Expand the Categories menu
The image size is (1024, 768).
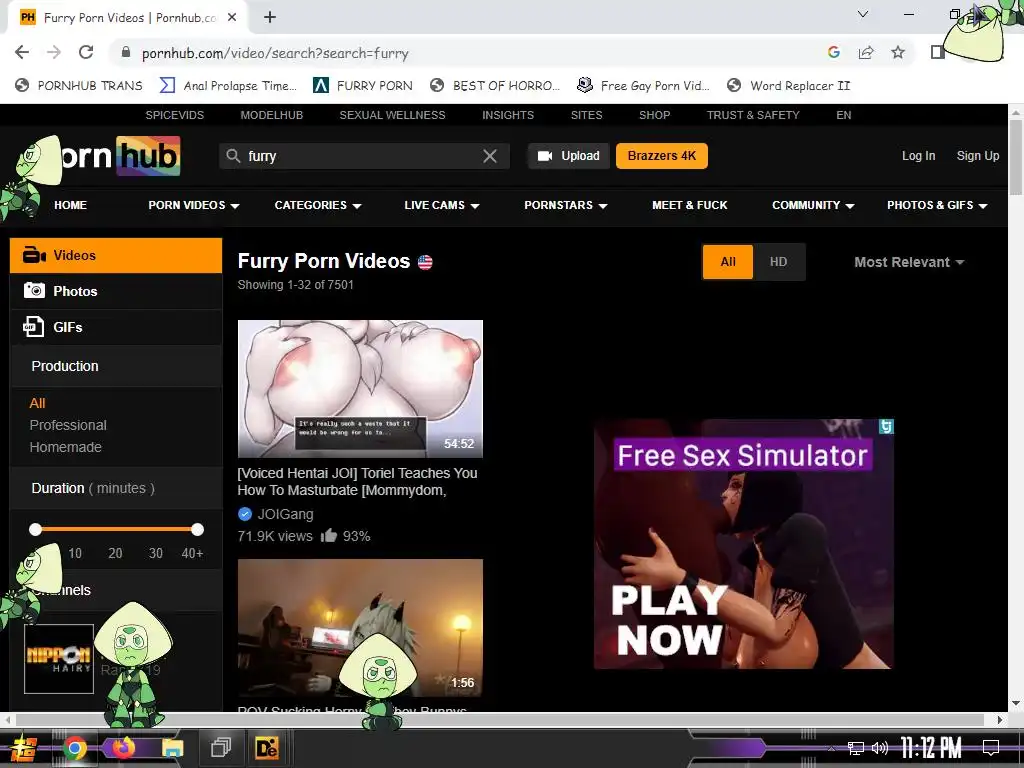pos(318,205)
